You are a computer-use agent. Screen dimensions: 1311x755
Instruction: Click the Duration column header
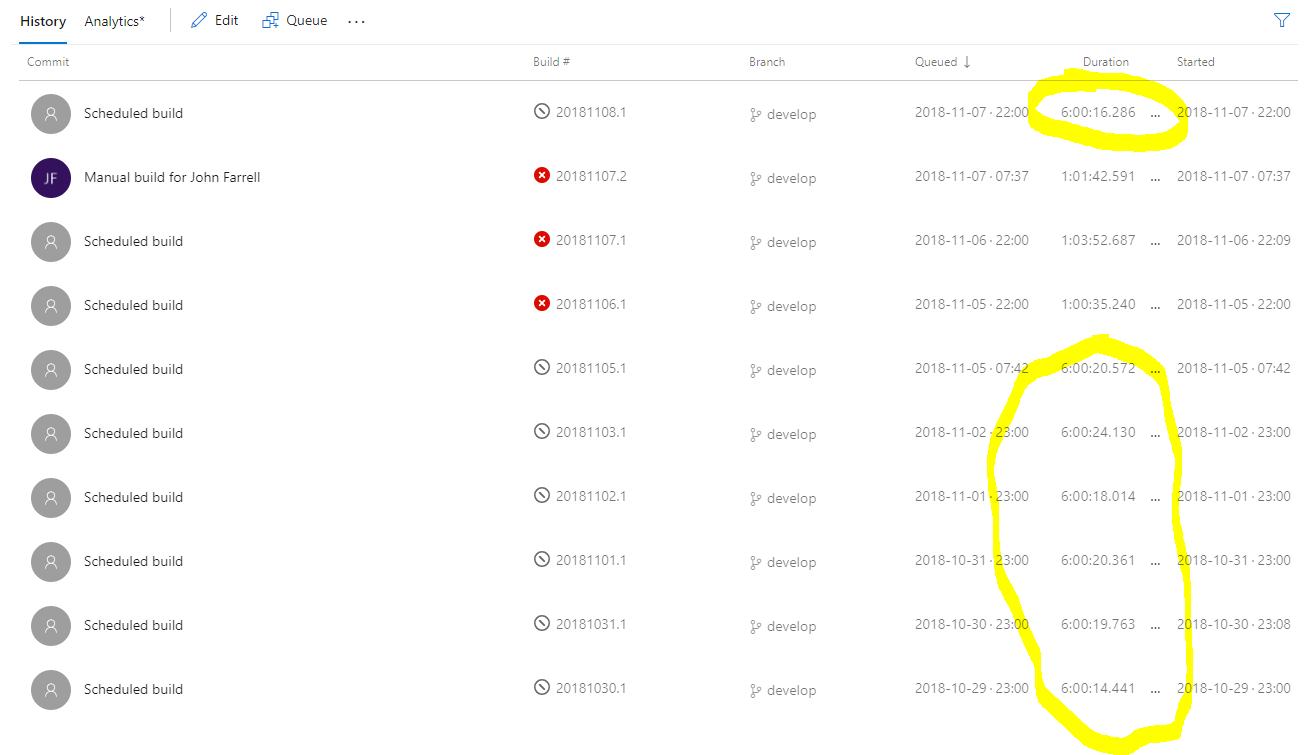point(1106,62)
